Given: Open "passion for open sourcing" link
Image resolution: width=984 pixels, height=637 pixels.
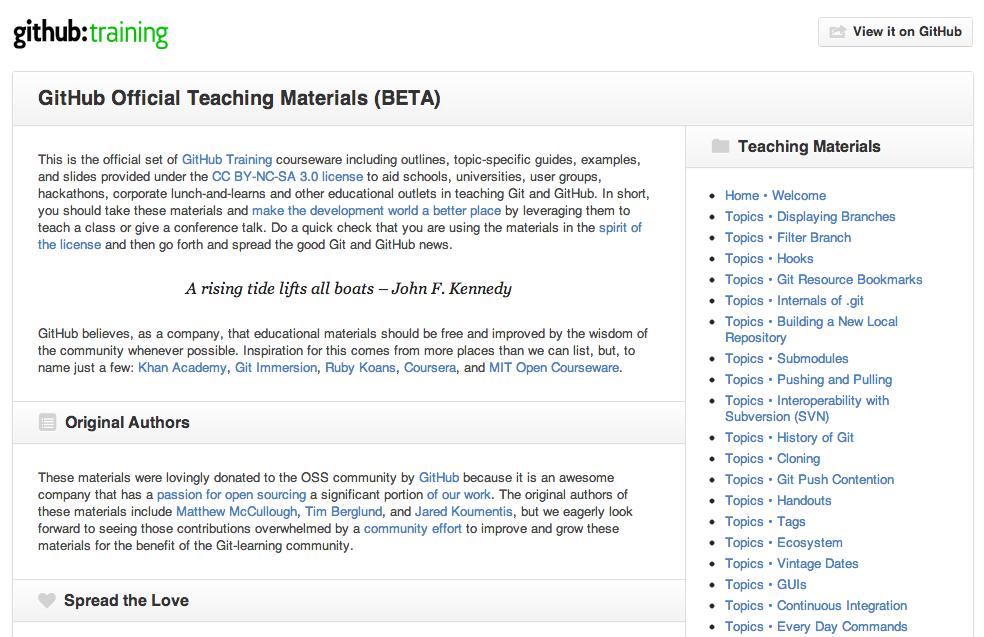Looking at the screenshot, I should pyautogui.click(x=232, y=495).
